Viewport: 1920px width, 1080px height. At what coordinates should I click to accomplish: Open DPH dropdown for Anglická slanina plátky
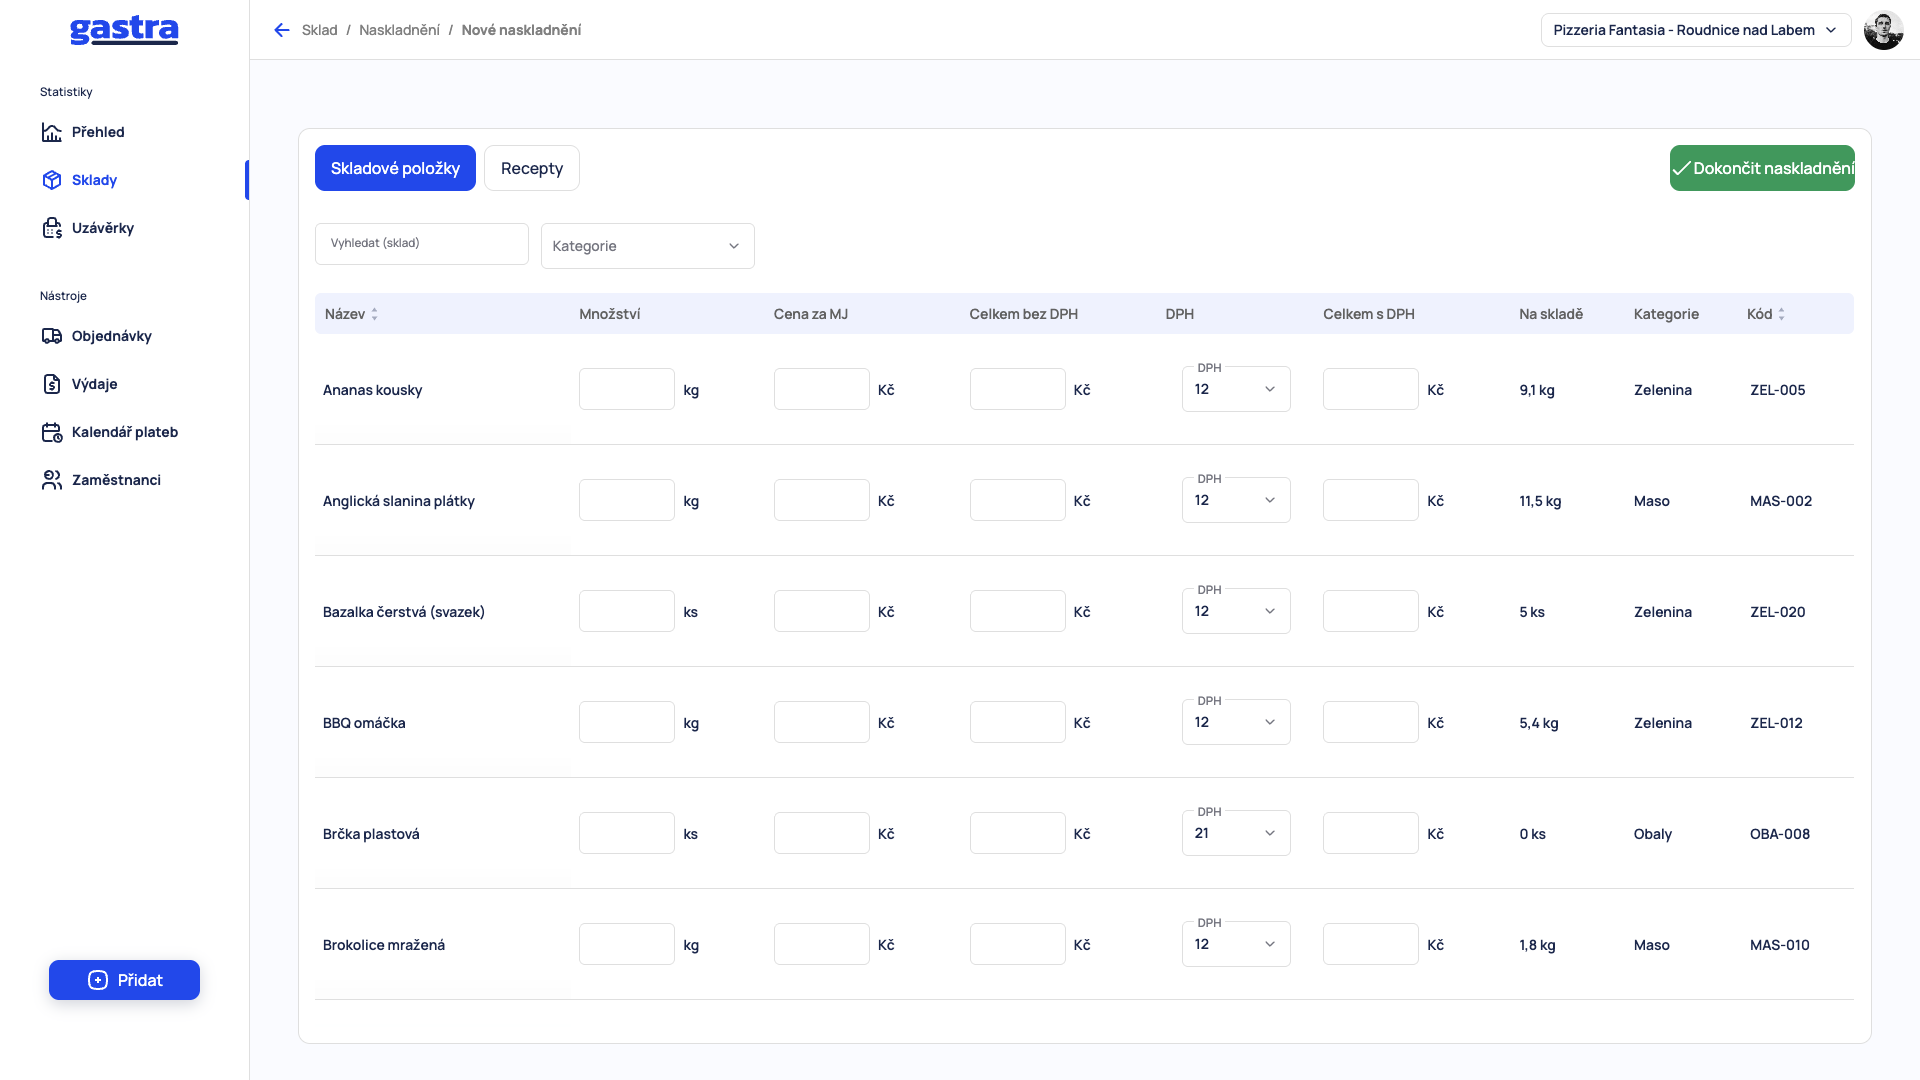click(x=1236, y=500)
